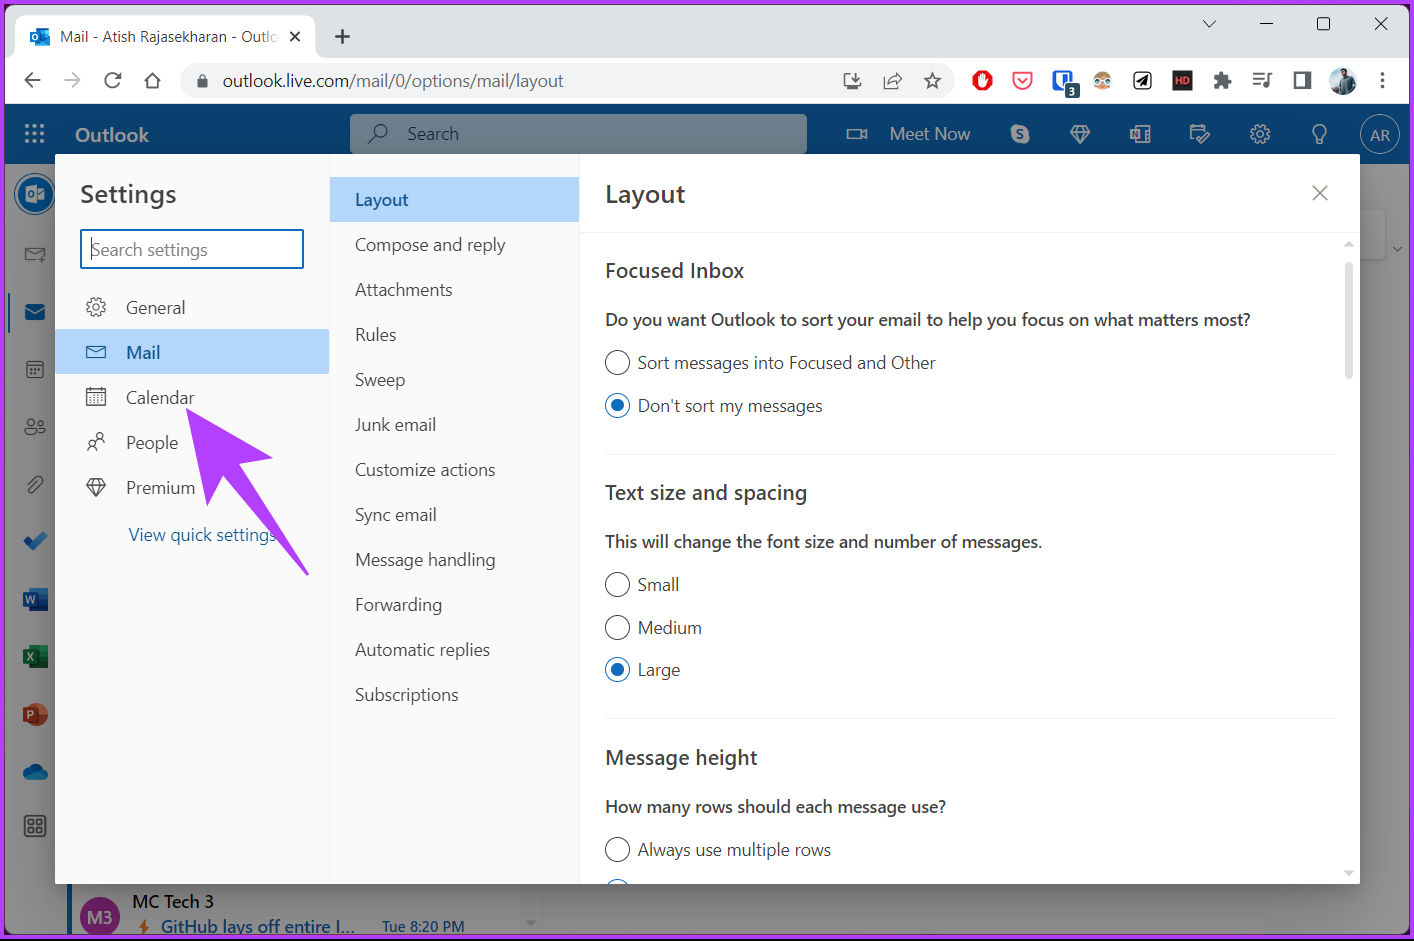Choose Medium text size
Image resolution: width=1414 pixels, height=941 pixels.
click(654, 628)
